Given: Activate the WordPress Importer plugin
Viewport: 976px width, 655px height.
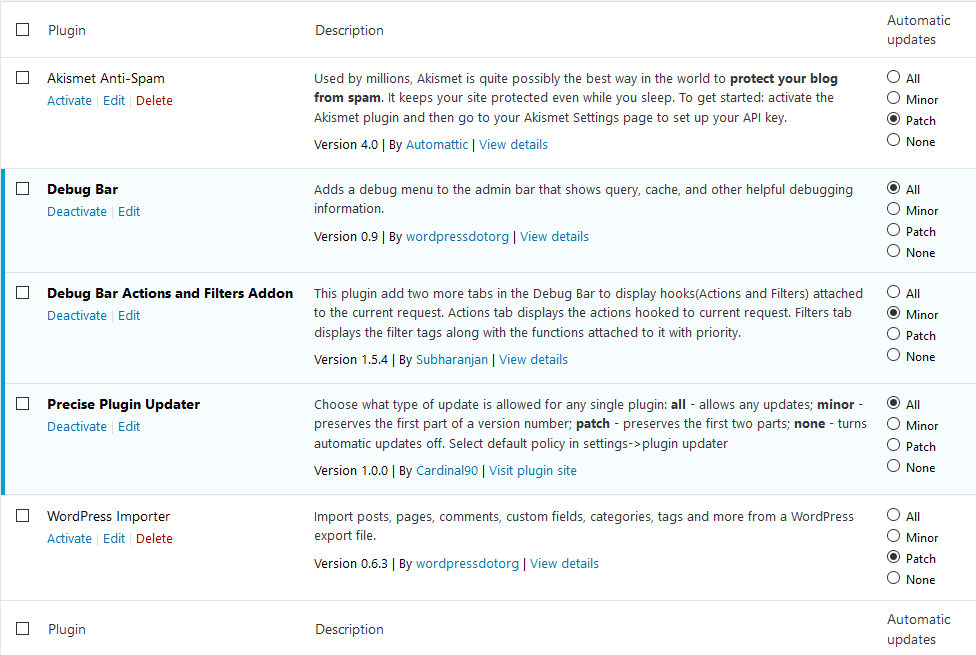Looking at the screenshot, I should coord(69,539).
